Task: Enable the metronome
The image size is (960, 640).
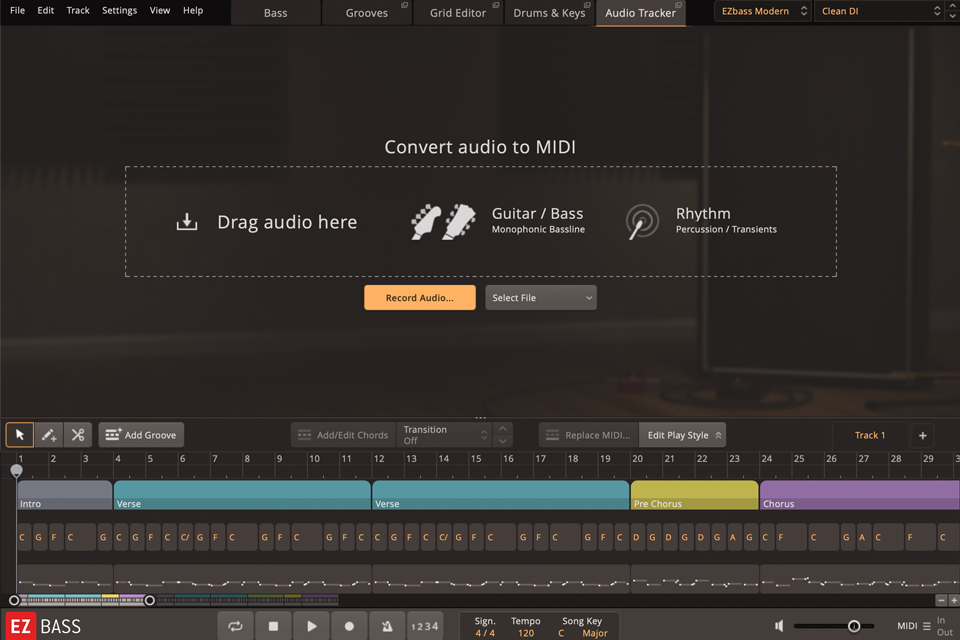Action: (387, 625)
